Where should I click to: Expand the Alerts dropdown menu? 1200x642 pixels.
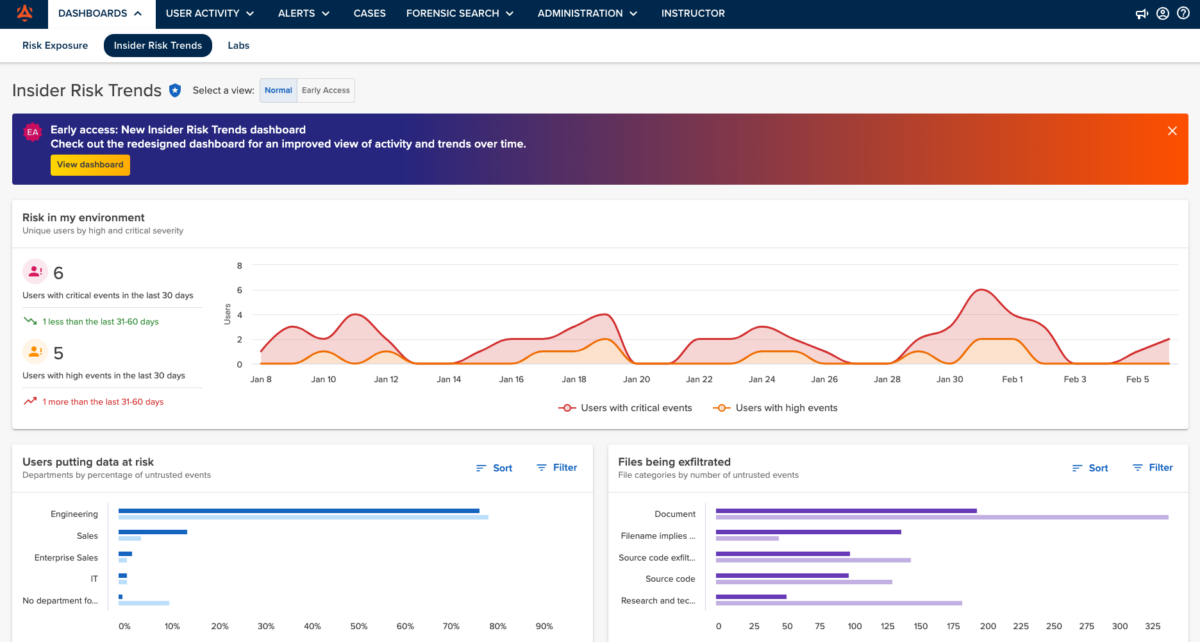[x=303, y=14]
